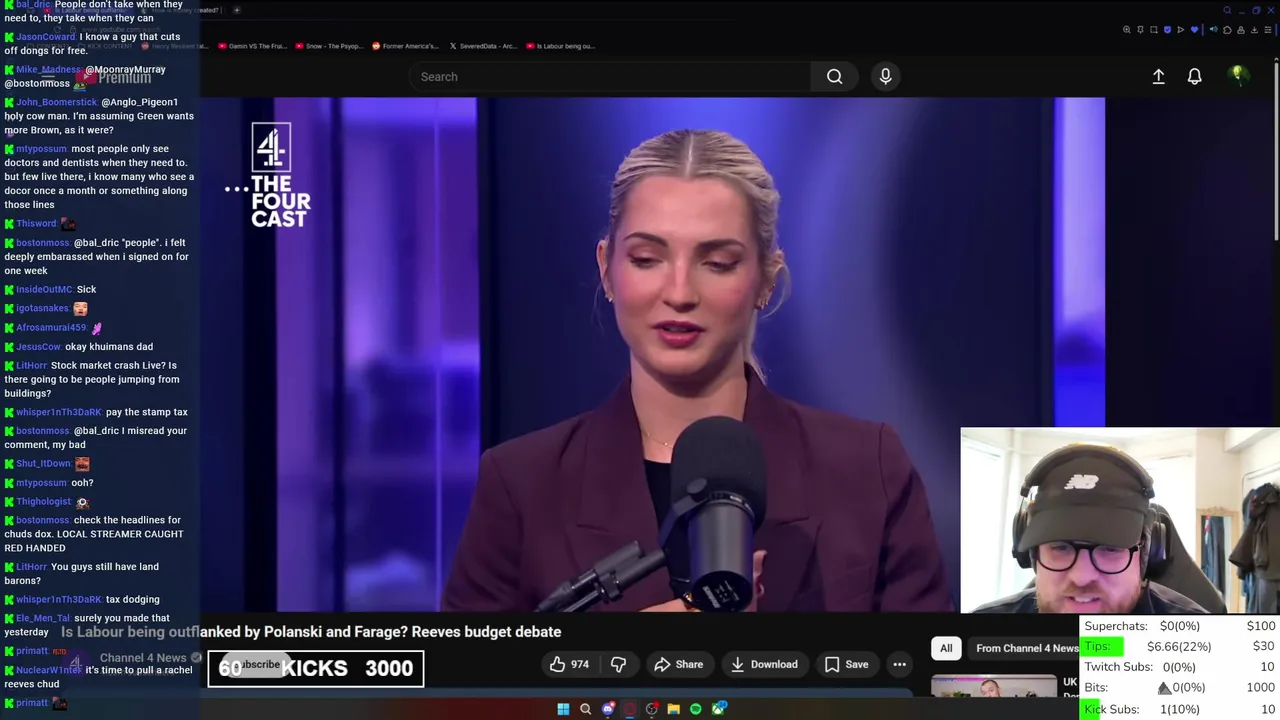This screenshot has width=1280, height=720.
Task: Click chat username 'whisper1nTh3DaRK' saying tax dodging
Action: click(59, 599)
